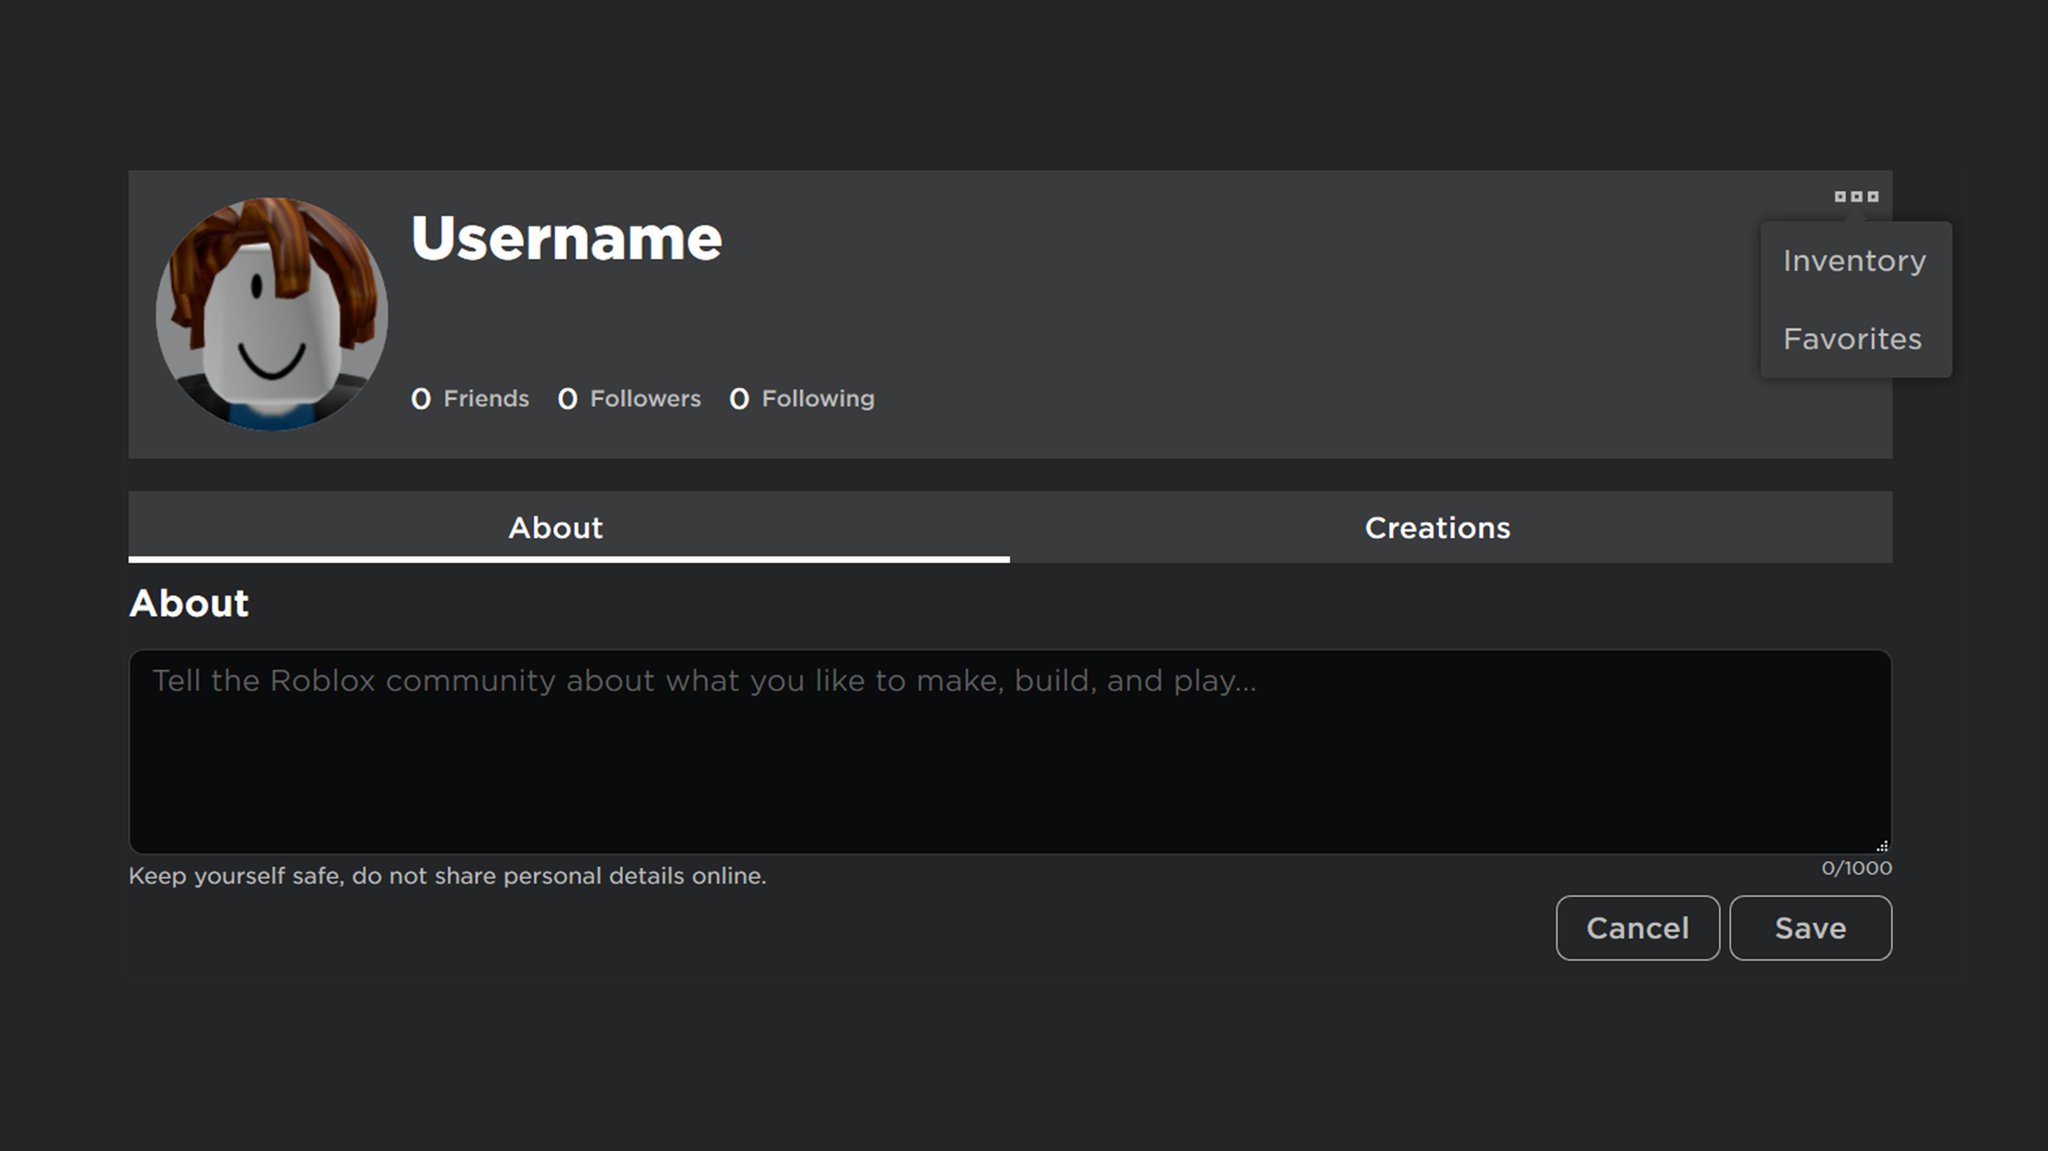This screenshot has width=2048, height=1151.
Task: Click the keep yourself safe notice text
Action: [x=447, y=876]
